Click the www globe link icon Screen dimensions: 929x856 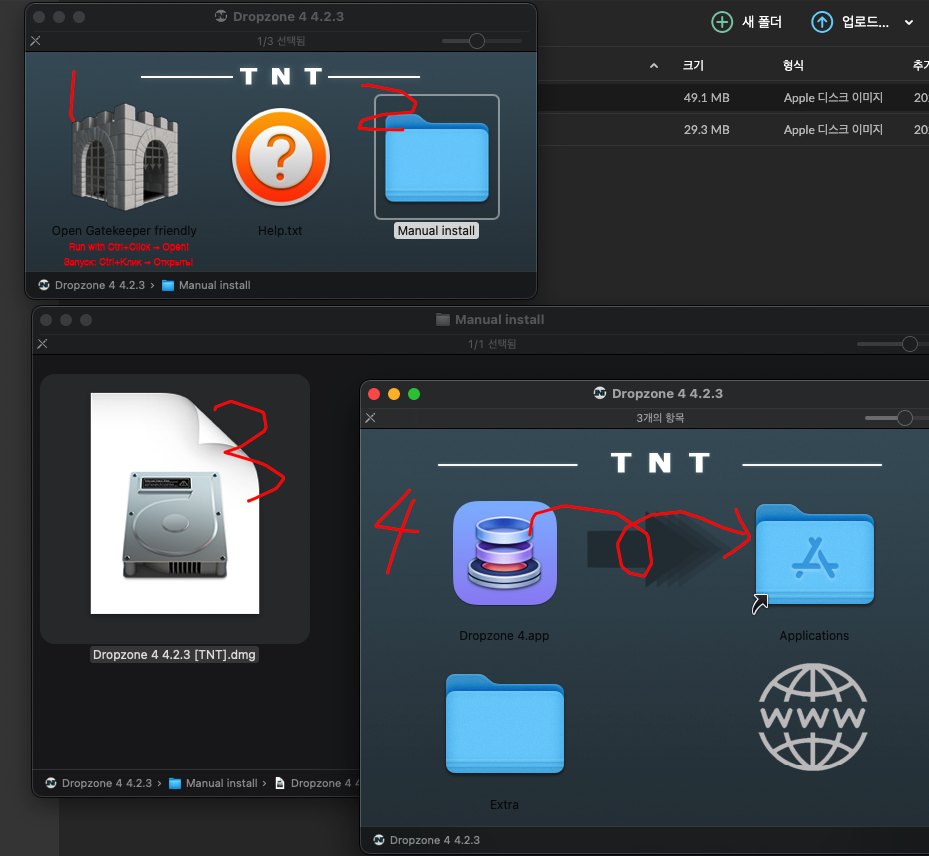[813, 717]
